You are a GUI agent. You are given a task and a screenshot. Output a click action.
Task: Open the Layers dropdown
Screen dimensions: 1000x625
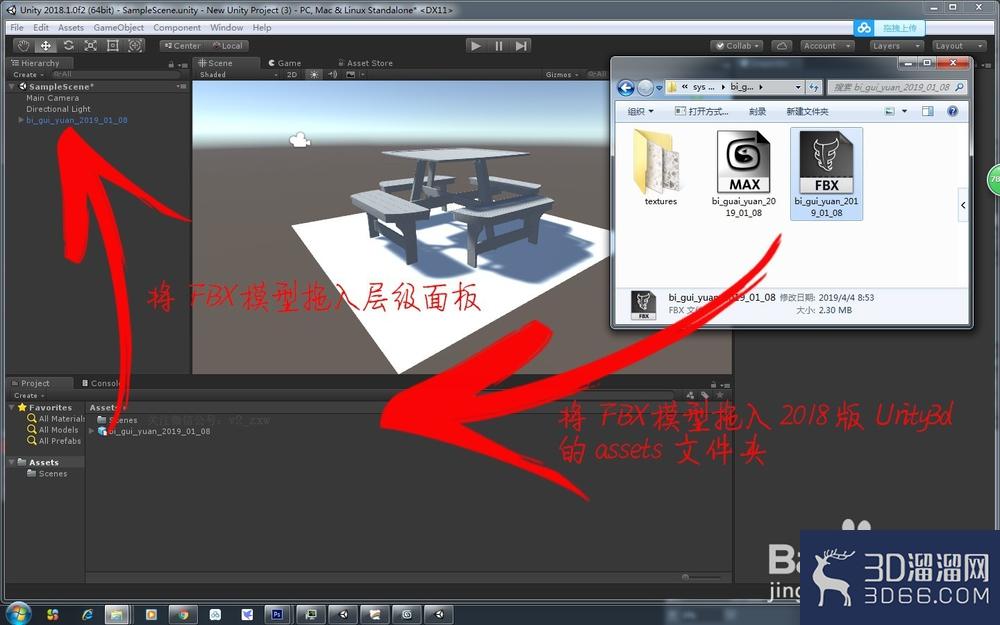896,46
